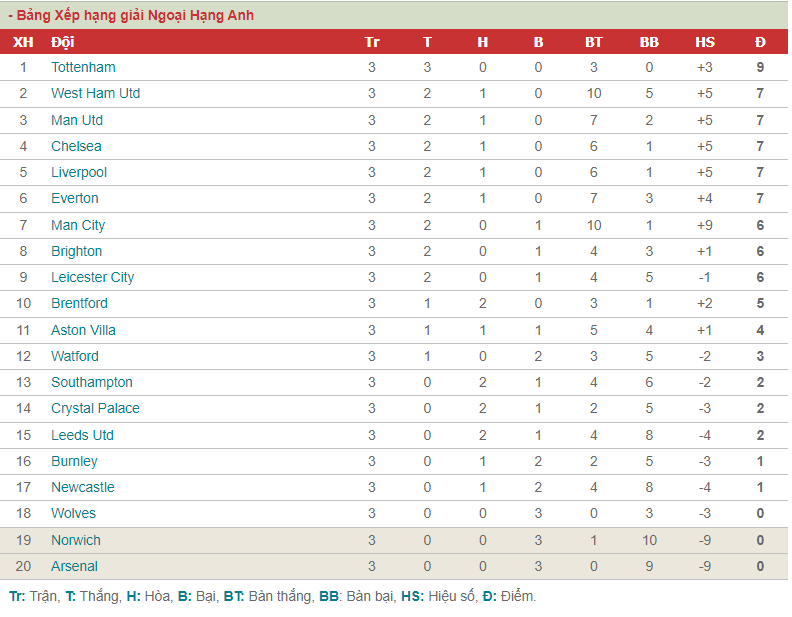Open the West Ham Utd team link
This screenshot has width=792, height=617.
pos(95,93)
